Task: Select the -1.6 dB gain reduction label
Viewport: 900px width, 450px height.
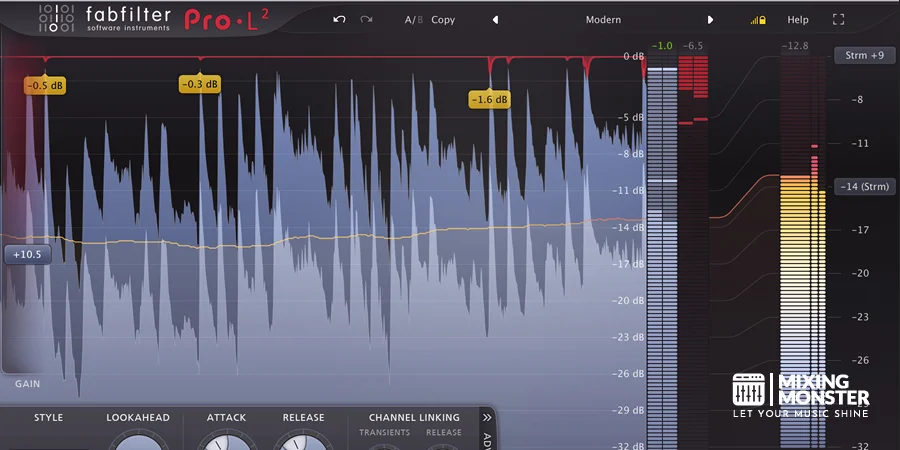Action: click(x=490, y=100)
